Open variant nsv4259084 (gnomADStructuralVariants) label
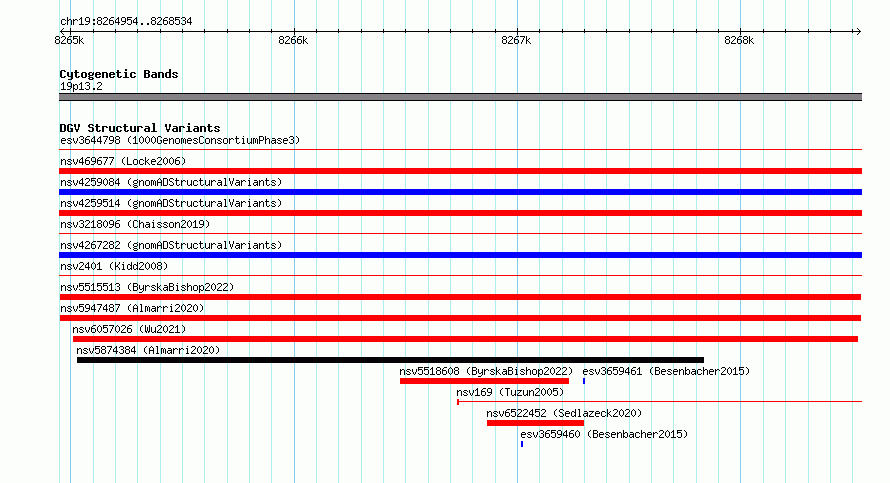Screen dimensions: 890x483 click(171, 182)
